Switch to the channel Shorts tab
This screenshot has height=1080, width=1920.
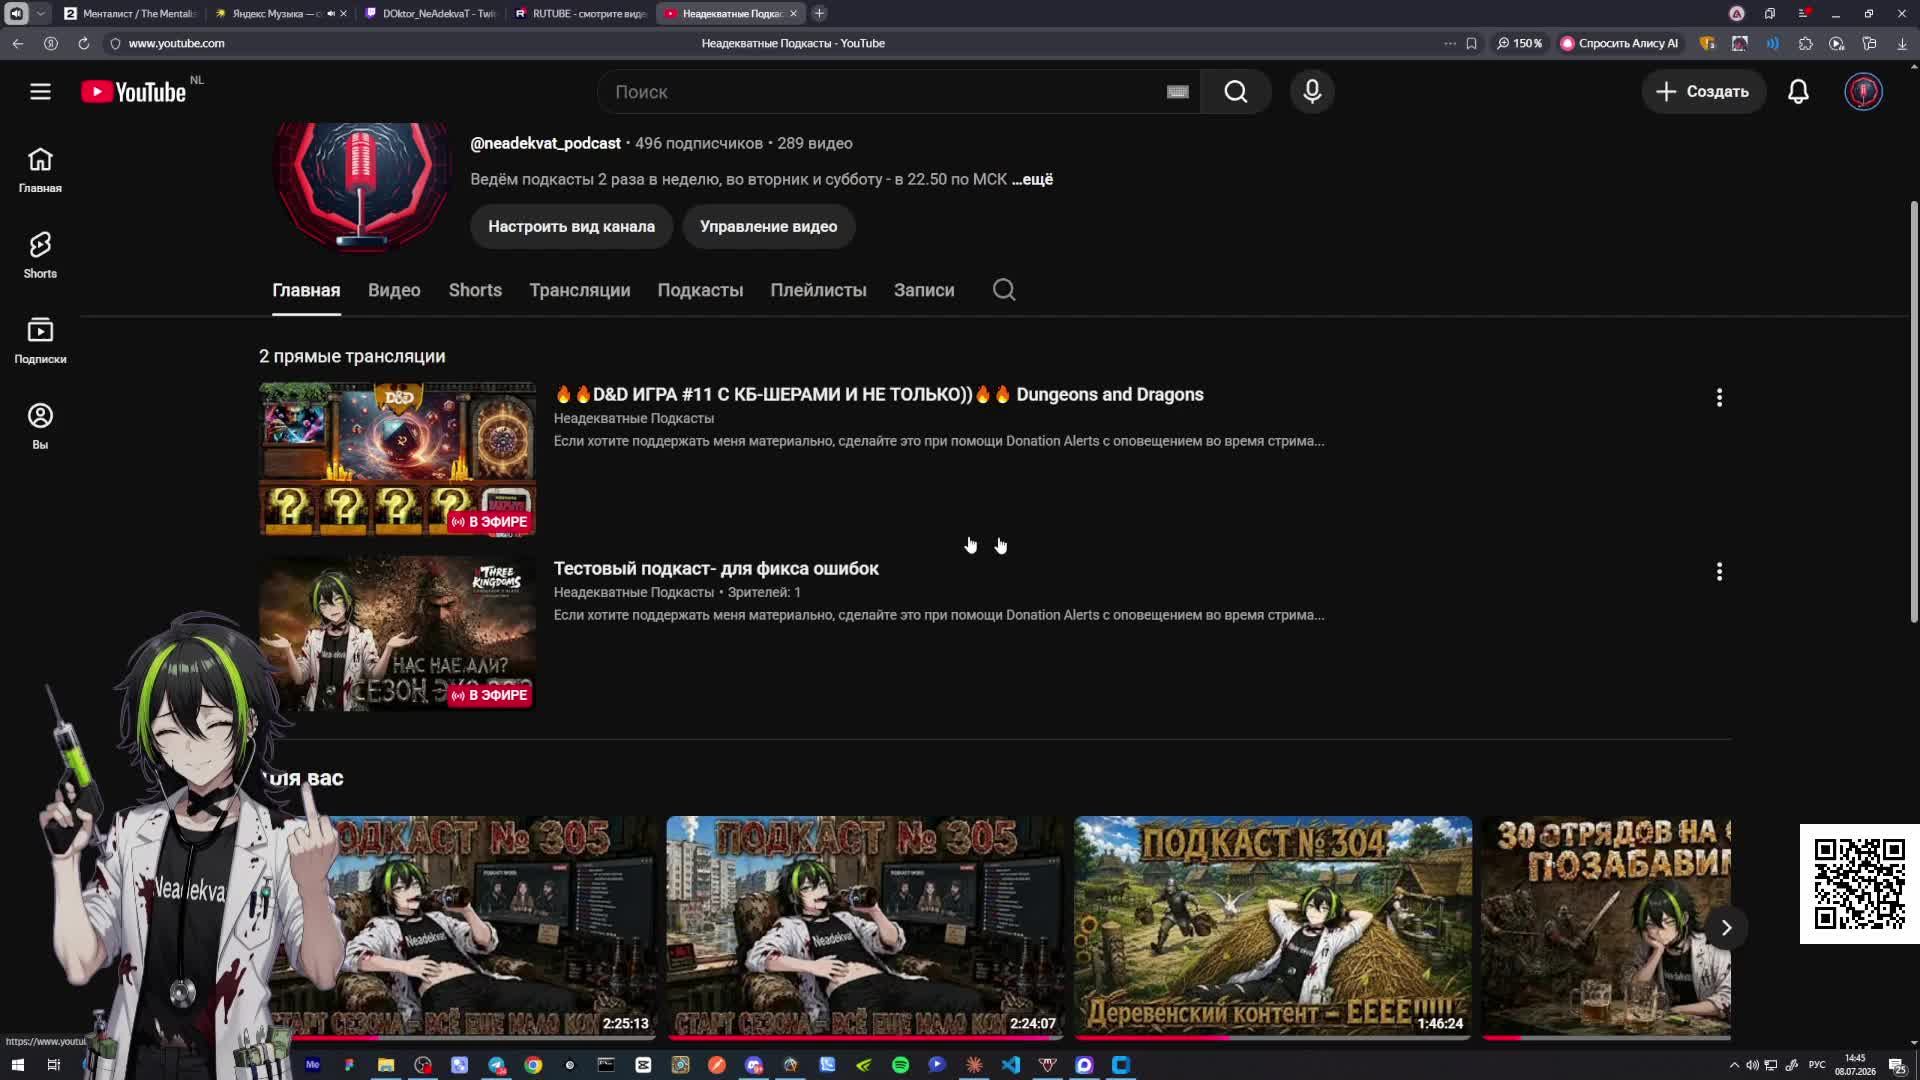tap(475, 290)
